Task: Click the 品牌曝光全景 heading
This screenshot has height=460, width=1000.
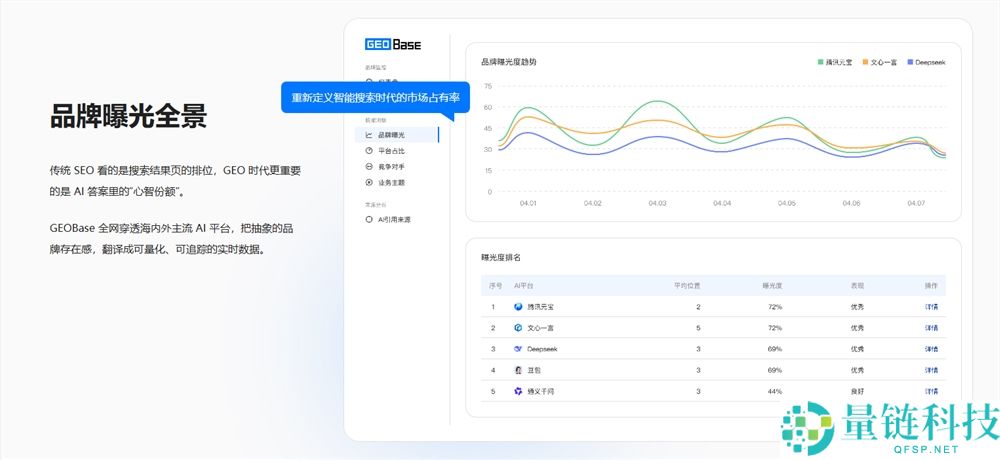Action: (x=129, y=116)
